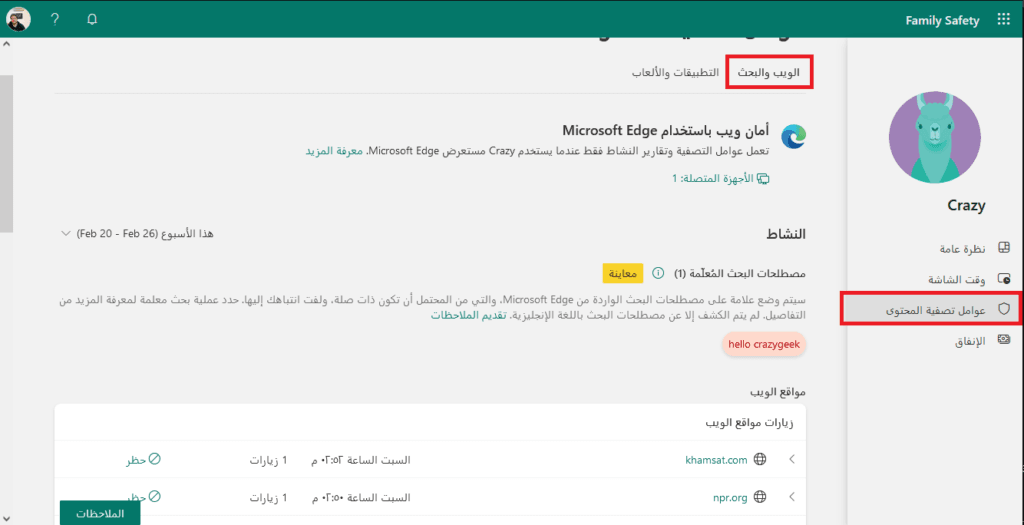Click the الملاحظات feedback button

pos(101,513)
